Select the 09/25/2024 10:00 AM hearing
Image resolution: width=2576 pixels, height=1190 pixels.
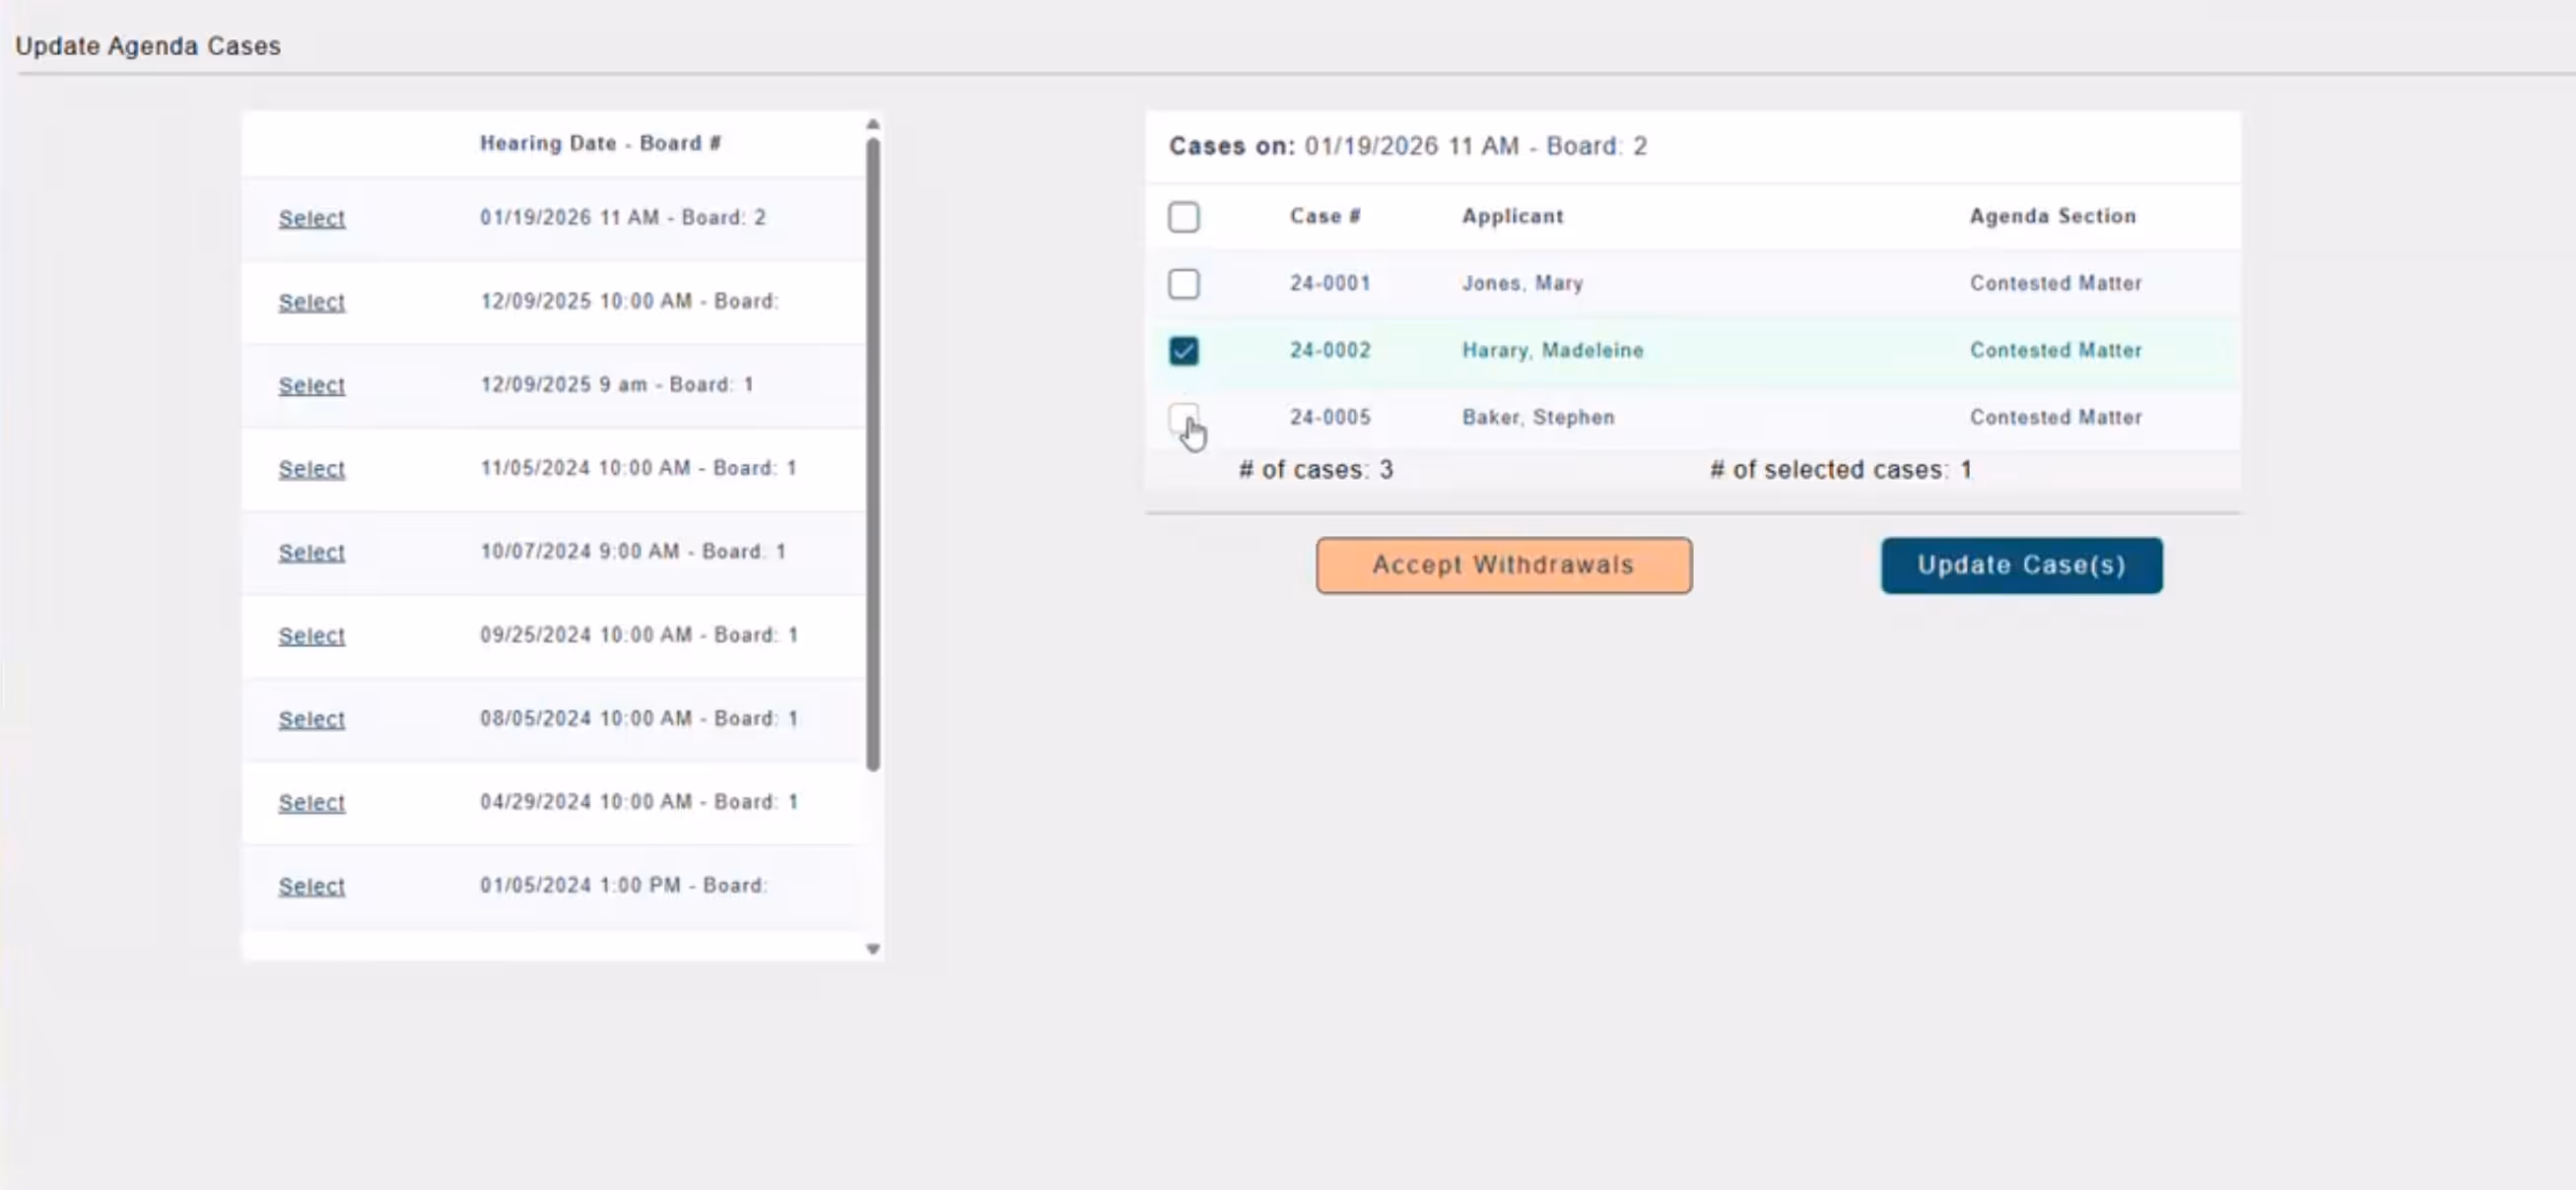point(311,636)
